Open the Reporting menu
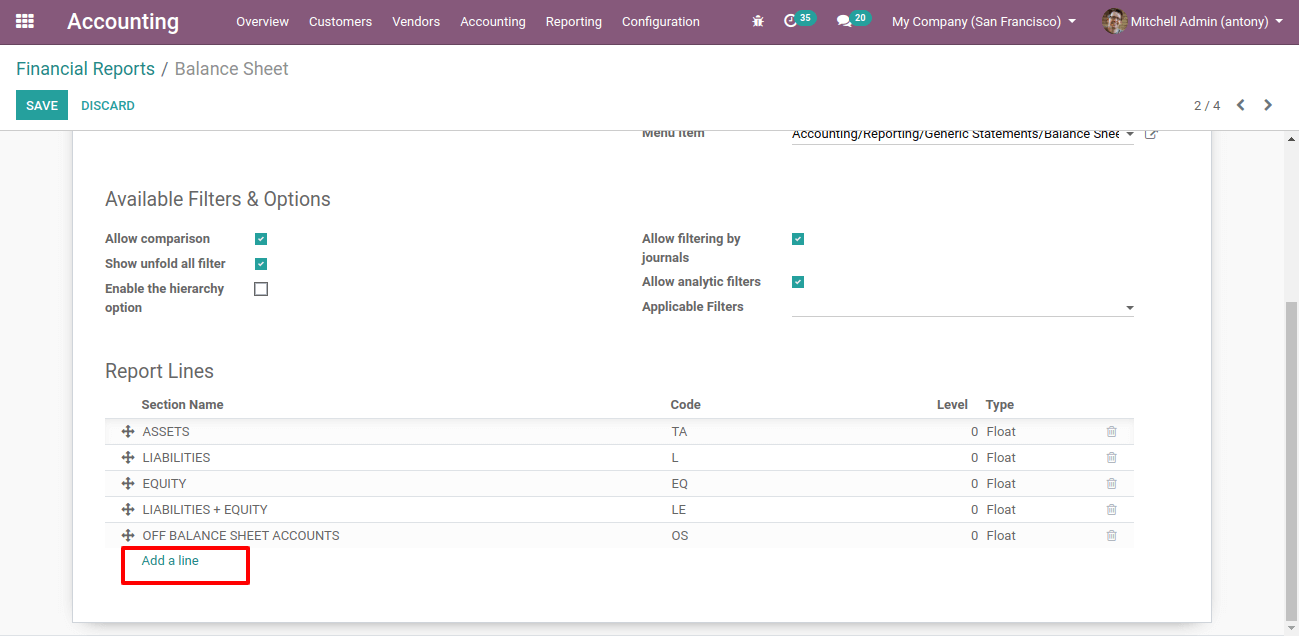 coord(574,21)
